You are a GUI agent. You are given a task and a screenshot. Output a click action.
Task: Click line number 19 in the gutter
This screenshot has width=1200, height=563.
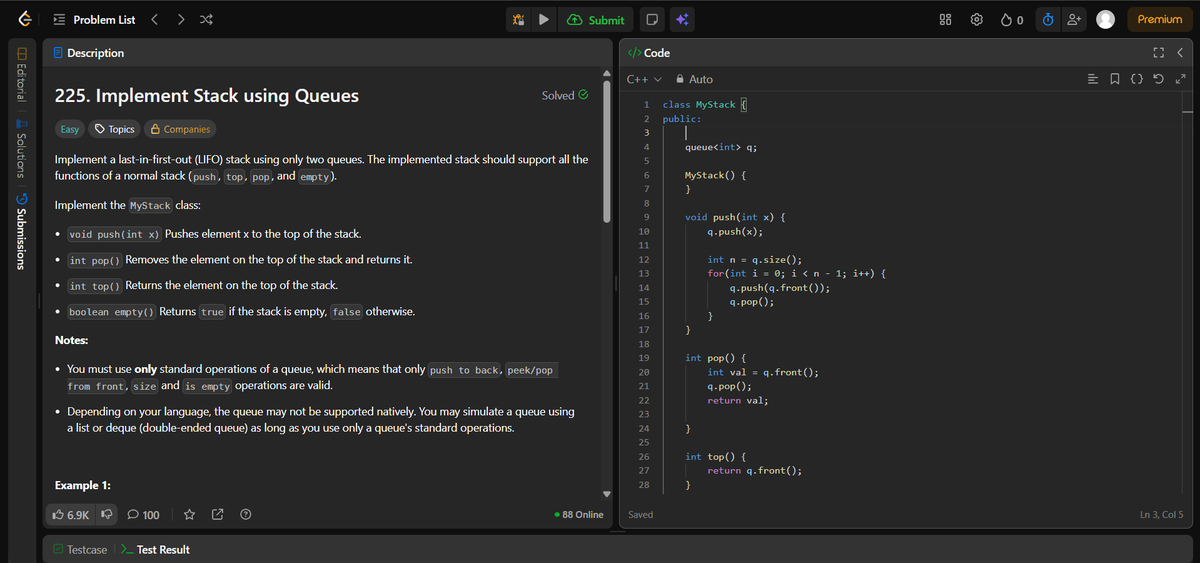(644, 357)
